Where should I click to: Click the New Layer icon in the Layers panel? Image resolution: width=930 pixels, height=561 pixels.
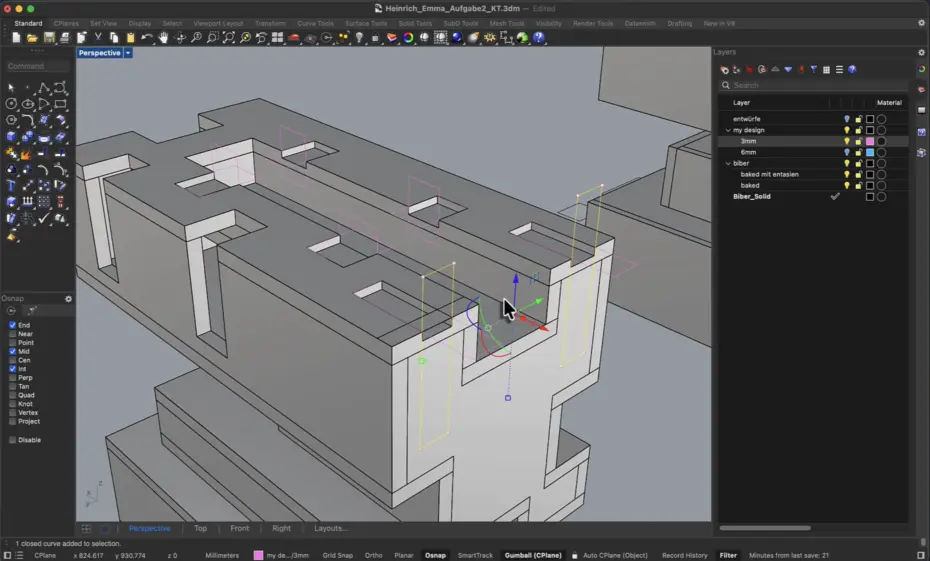point(724,69)
